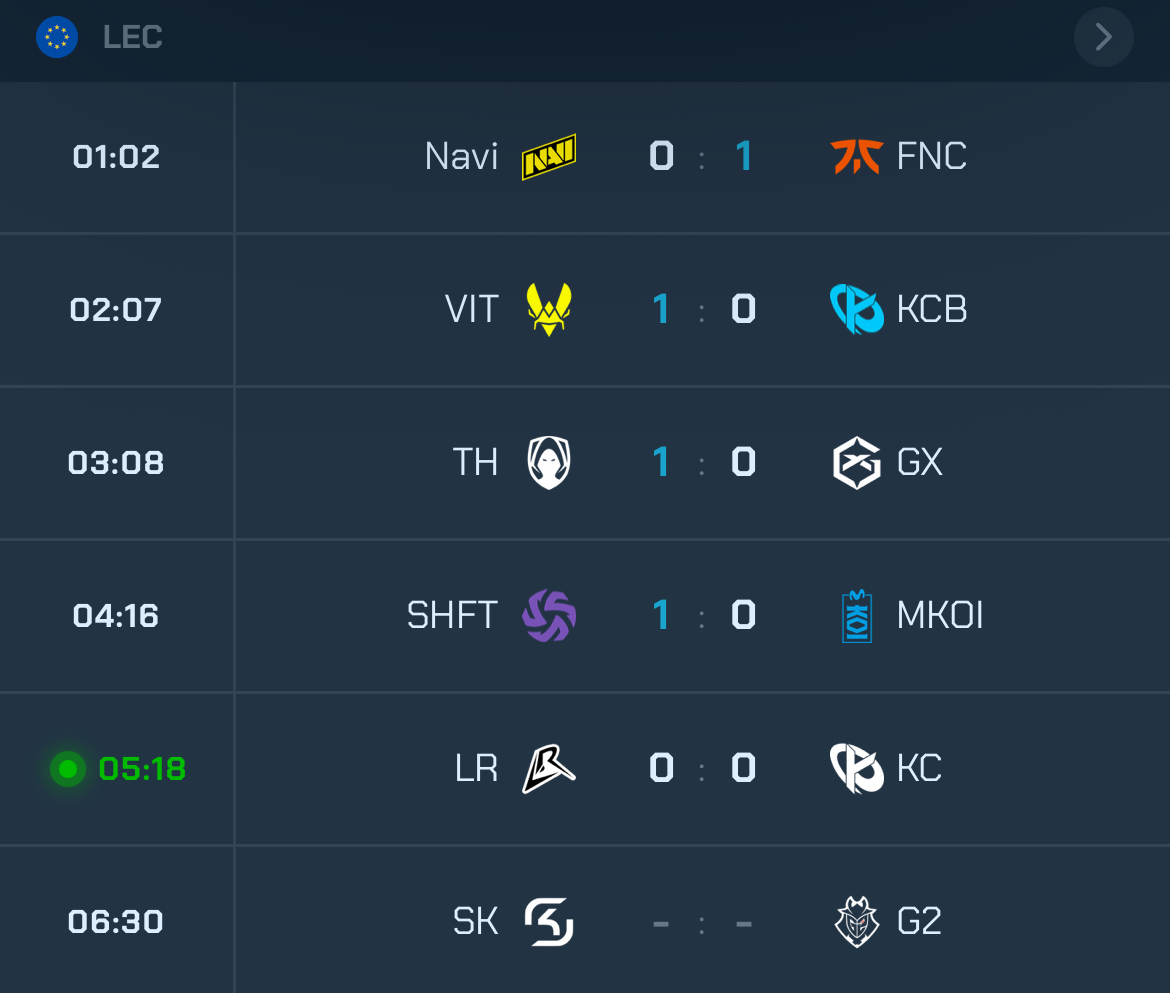This screenshot has width=1170, height=993.
Task: Click the white KC logo
Action: pos(856,768)
